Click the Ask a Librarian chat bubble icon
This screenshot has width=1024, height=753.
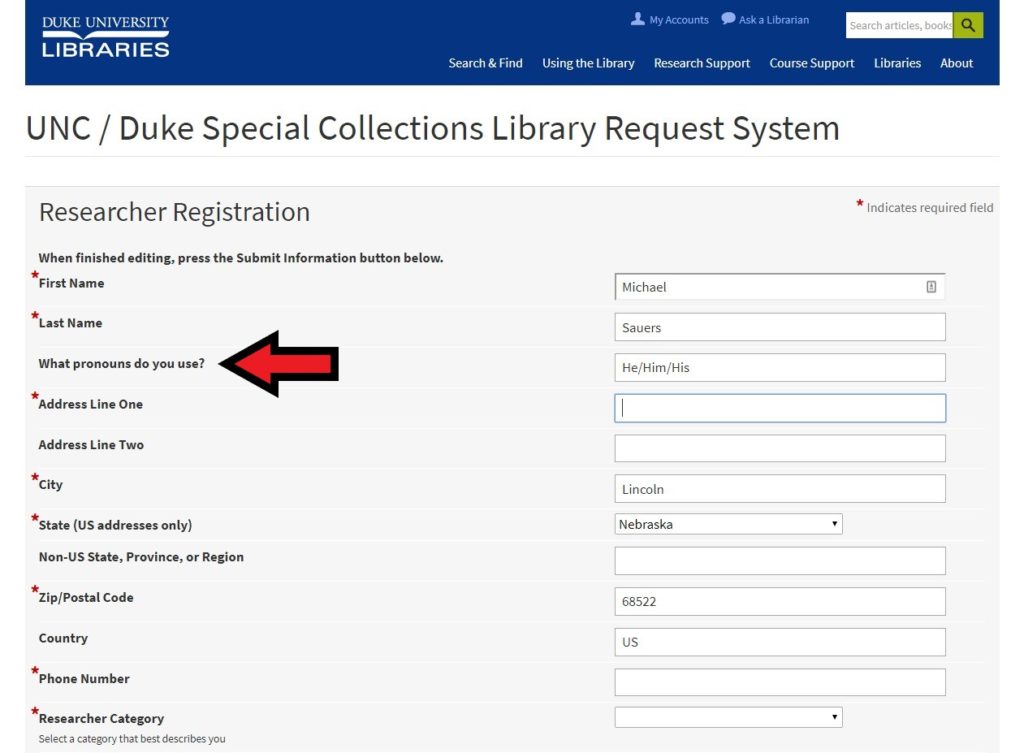point(728,19)
